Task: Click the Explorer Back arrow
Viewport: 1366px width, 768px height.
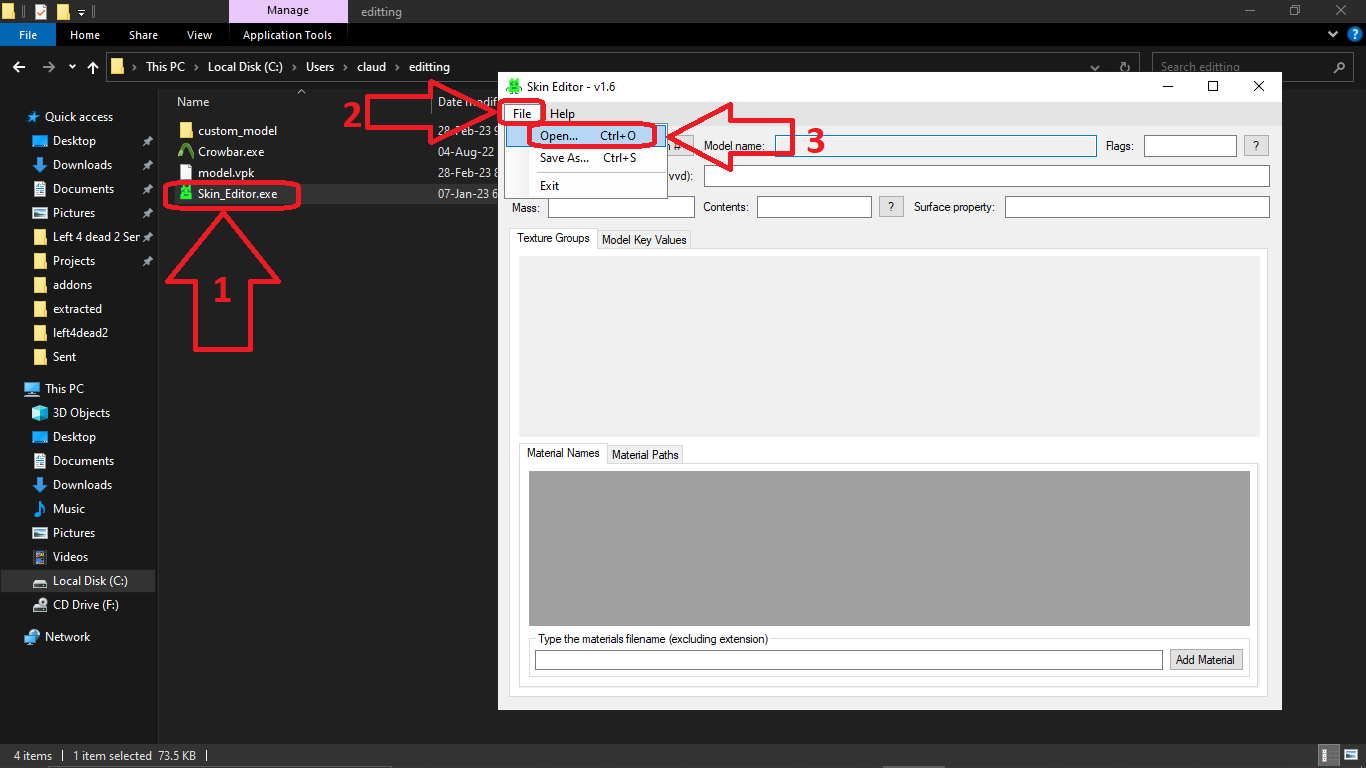Action: [18, 67]
